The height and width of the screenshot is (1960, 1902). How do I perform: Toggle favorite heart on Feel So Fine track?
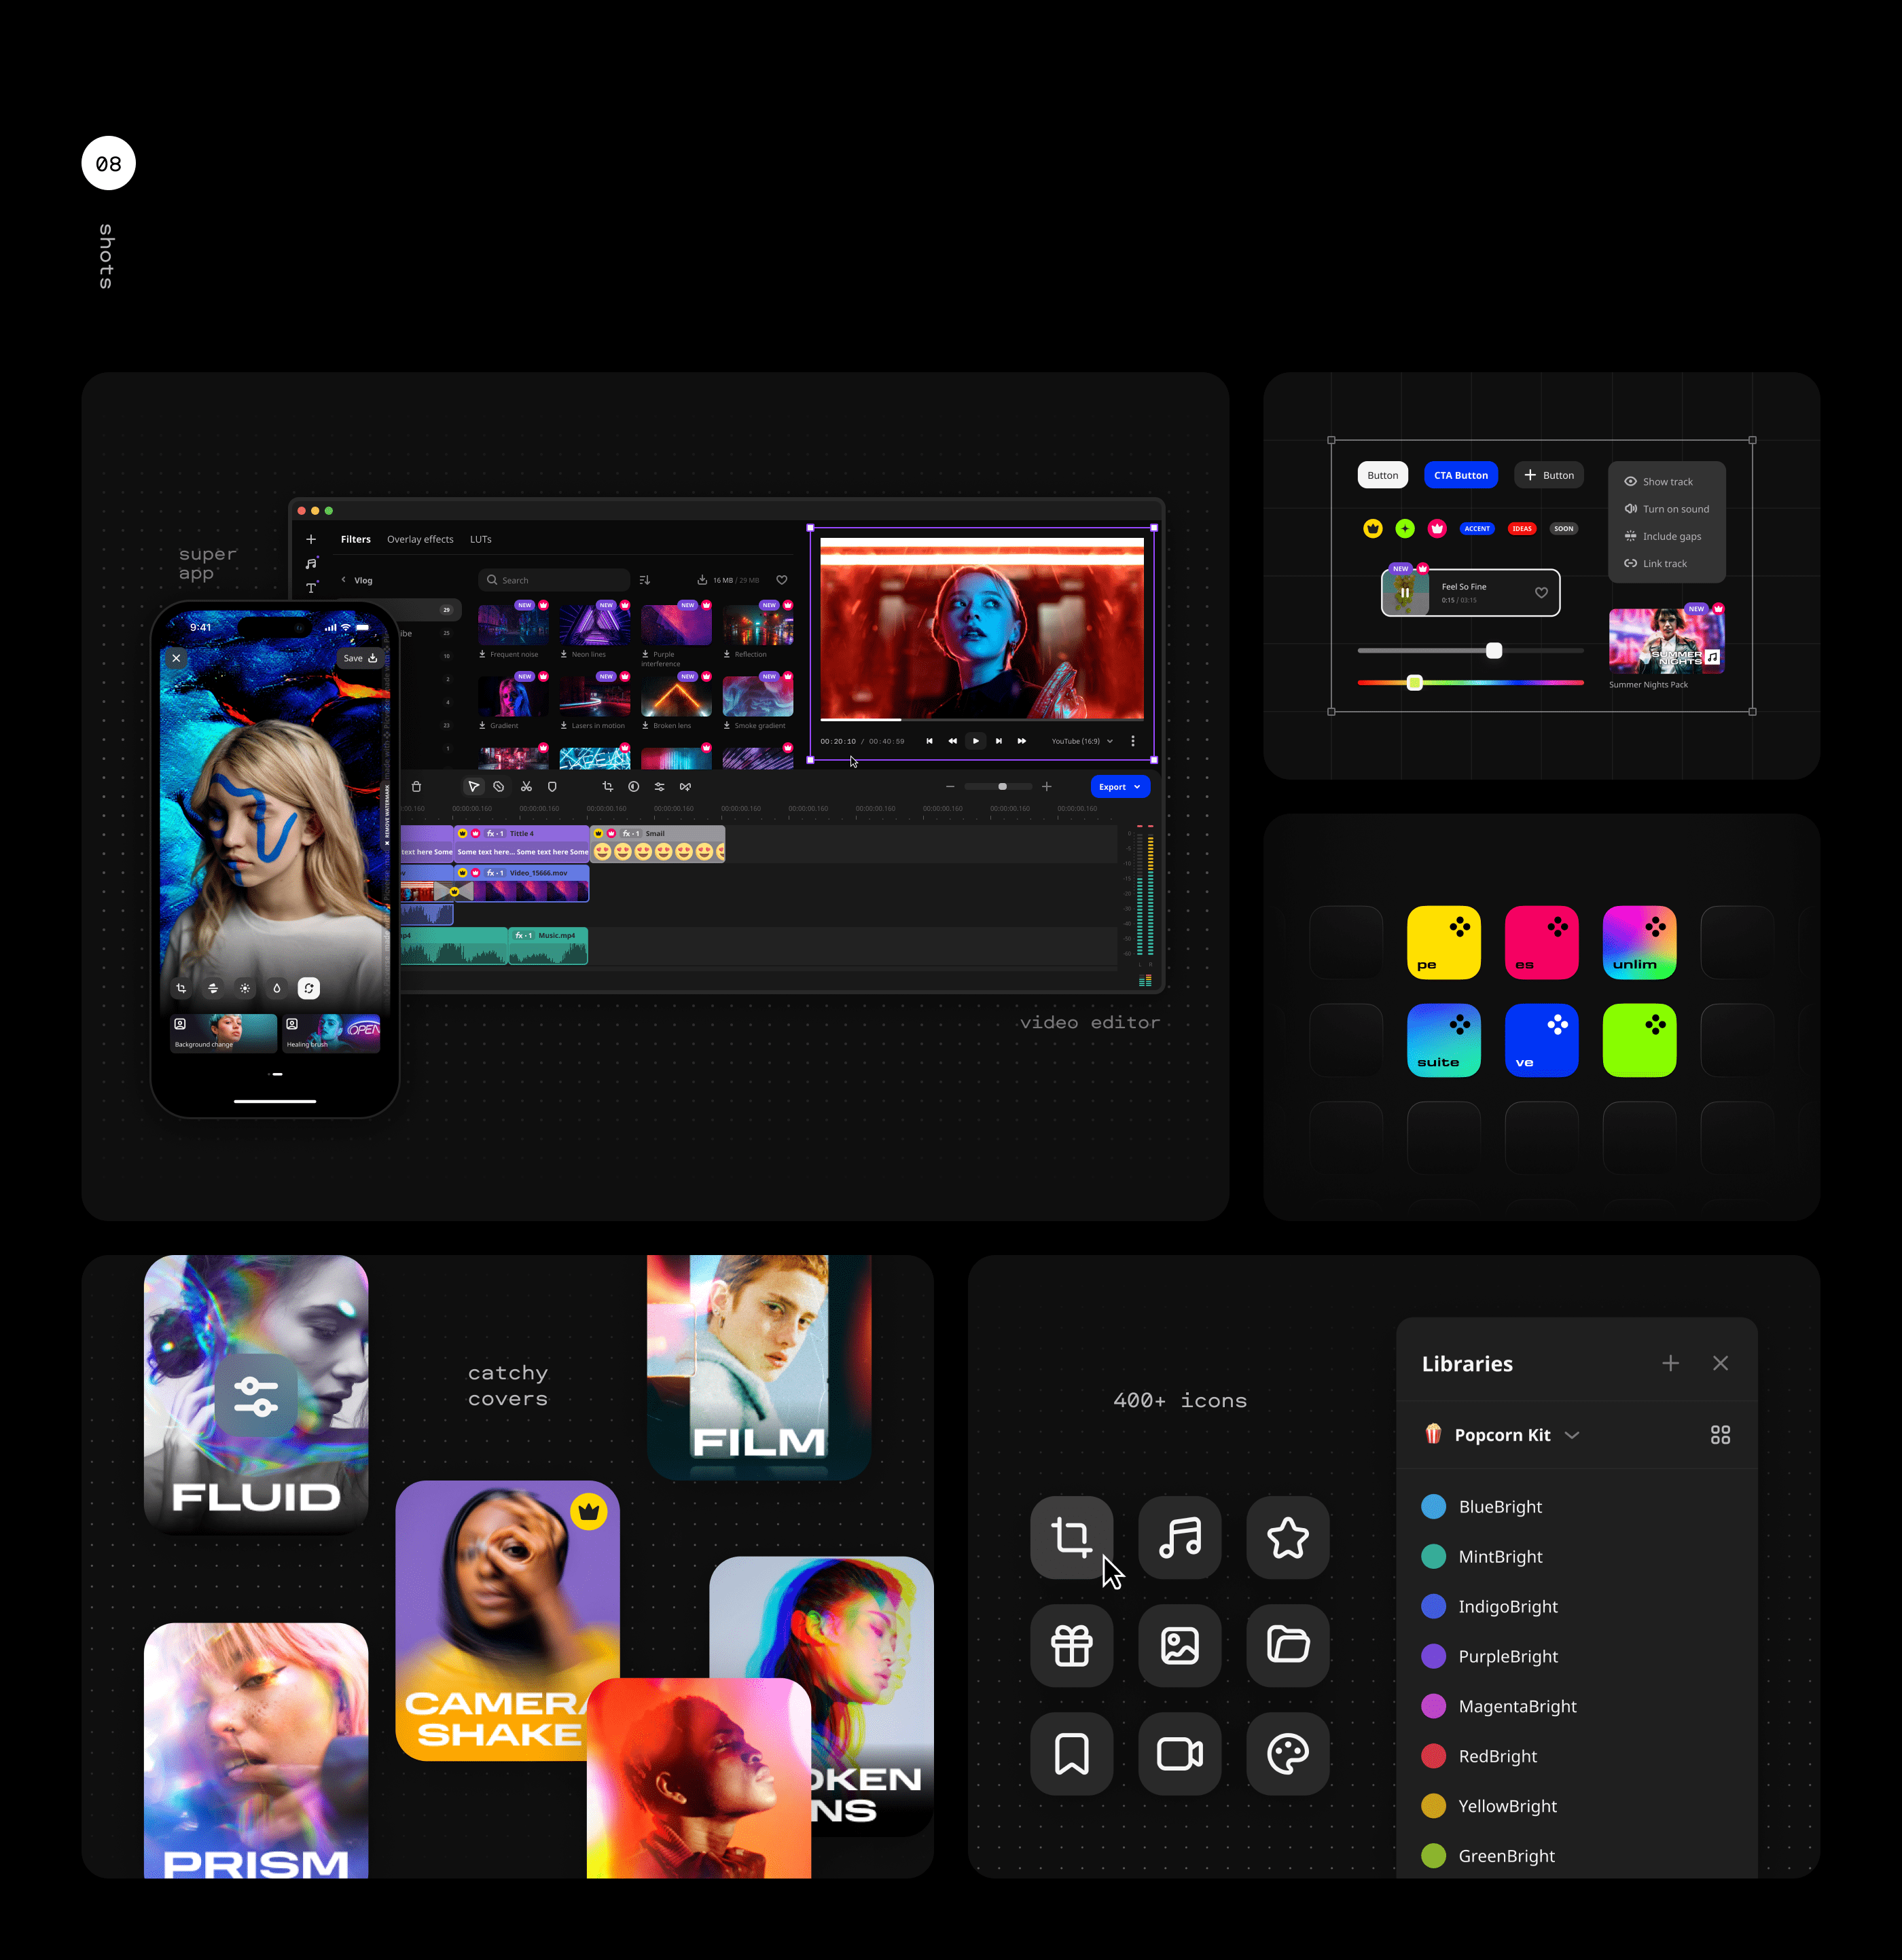pyautogui.click(x=1541, y=593)
